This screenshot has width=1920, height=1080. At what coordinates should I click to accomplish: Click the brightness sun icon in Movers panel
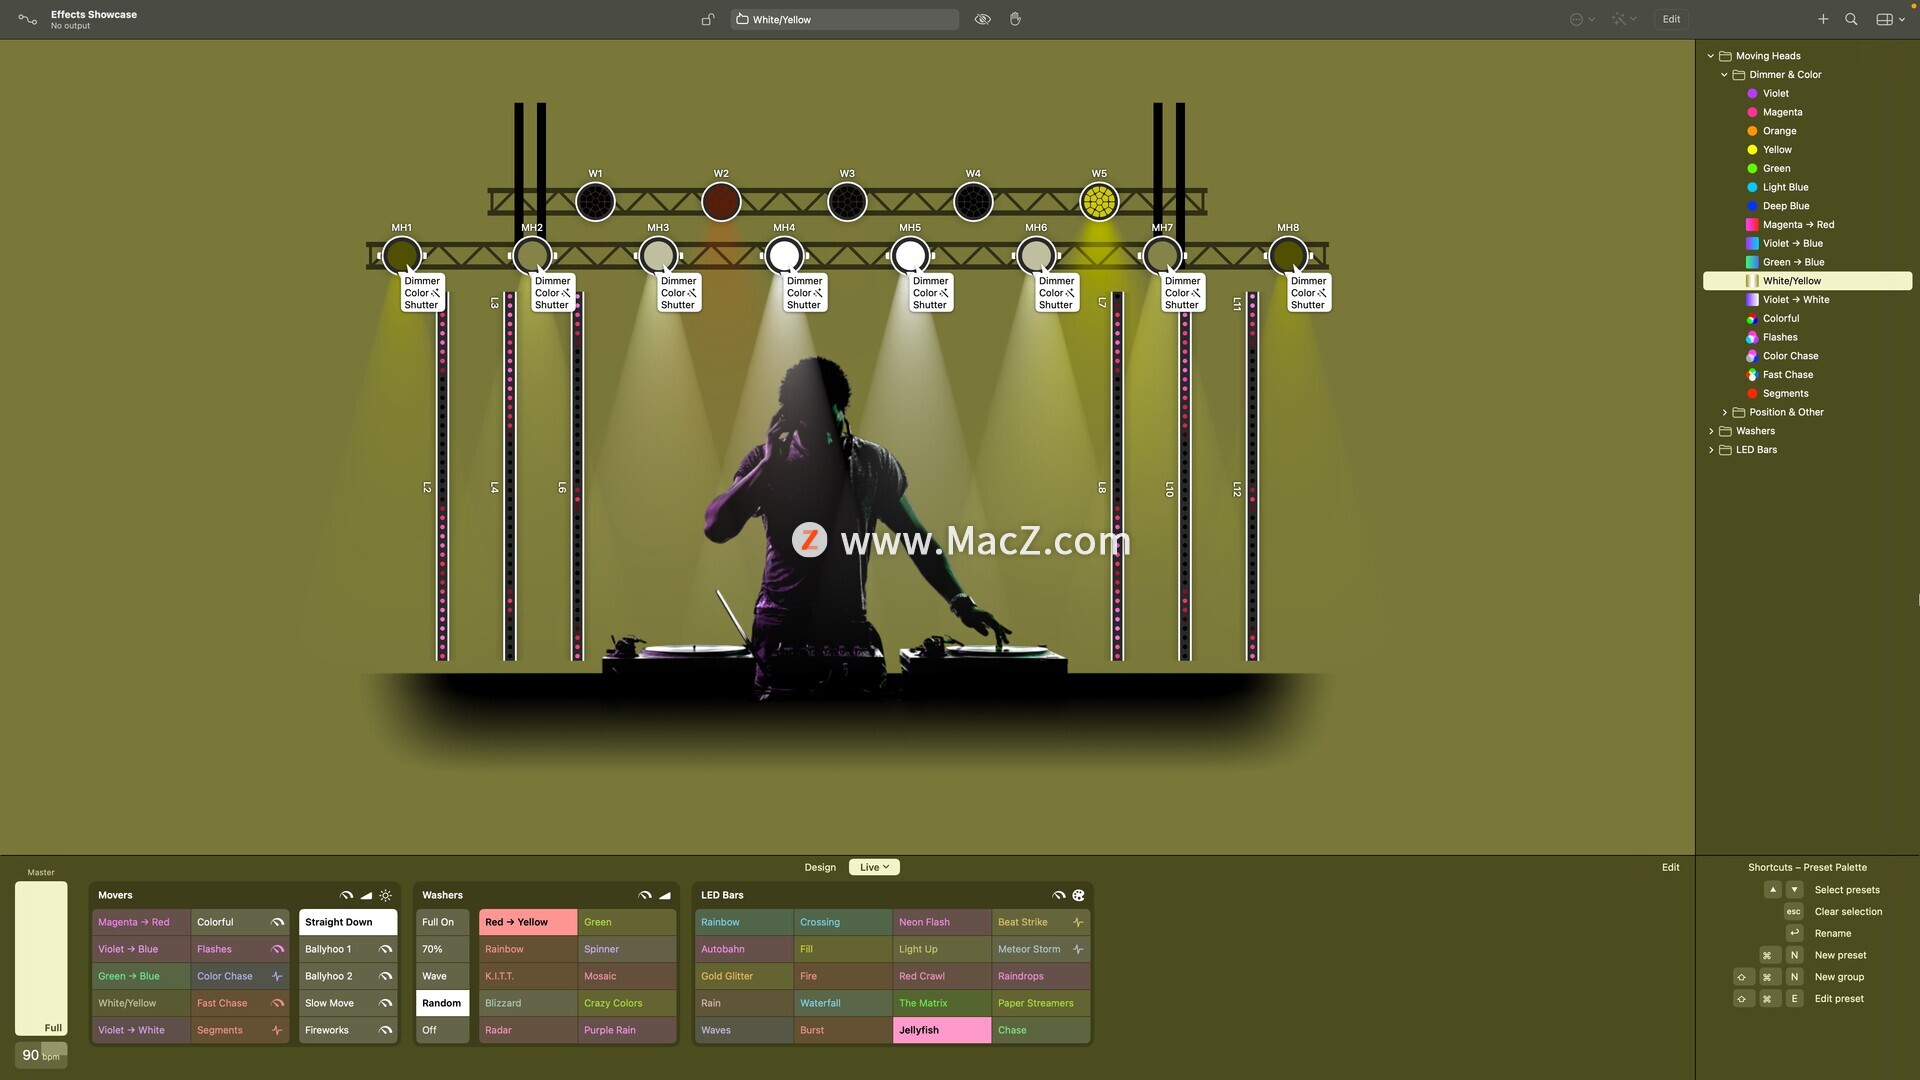coord(385,895)
